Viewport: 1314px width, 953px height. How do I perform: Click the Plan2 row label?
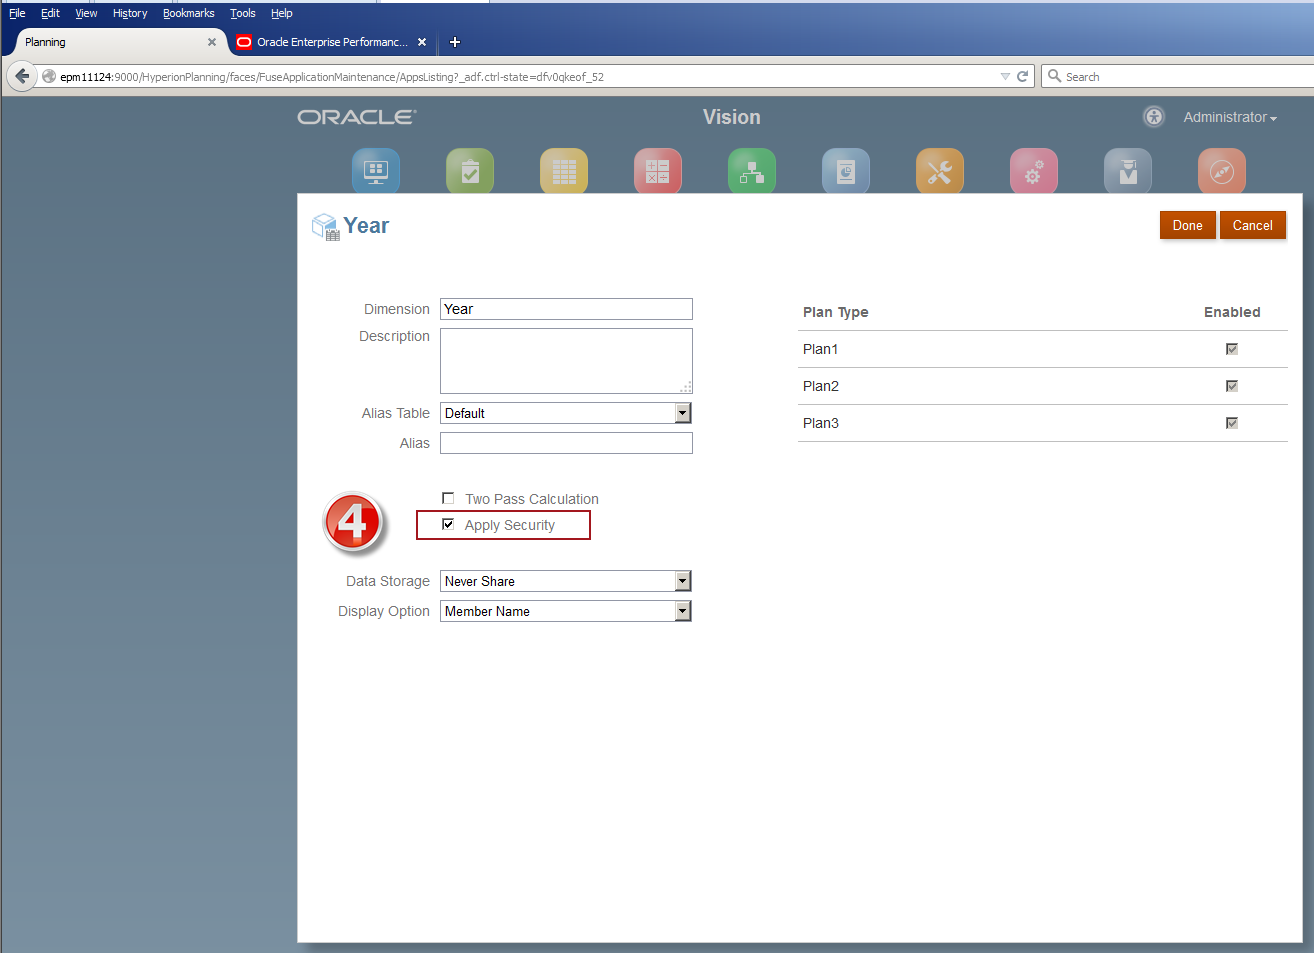[821, 386]
